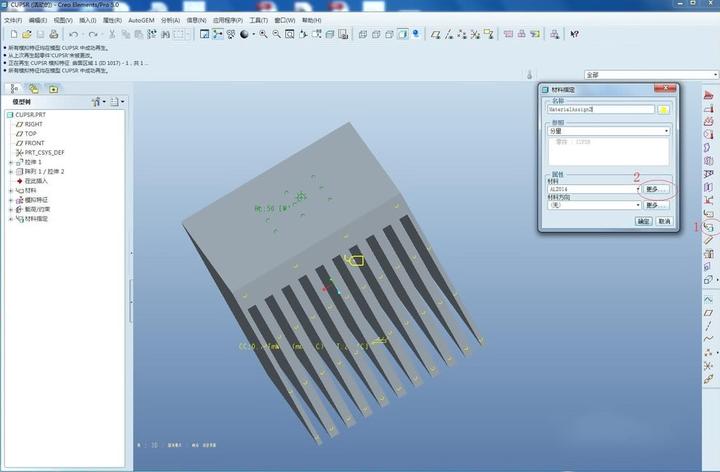Click the zoom in magnifier icon
The width and height of the screenshot is (720, 472).
pos(263,34)
